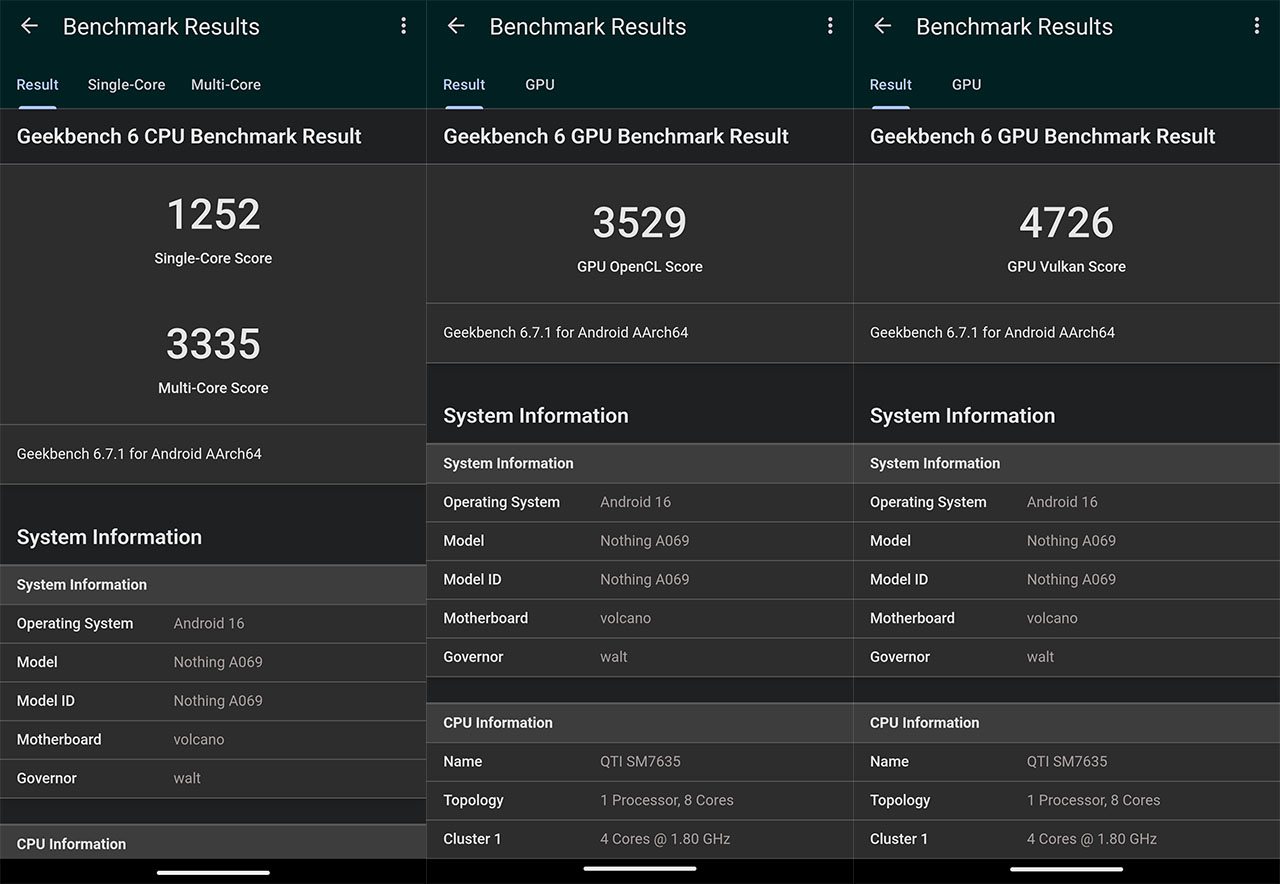Screen dimensions: 1280x884
Task: Click the Geekbench 6.7.1 version line on OpenCL screen
Action: (x=566, y=333)
